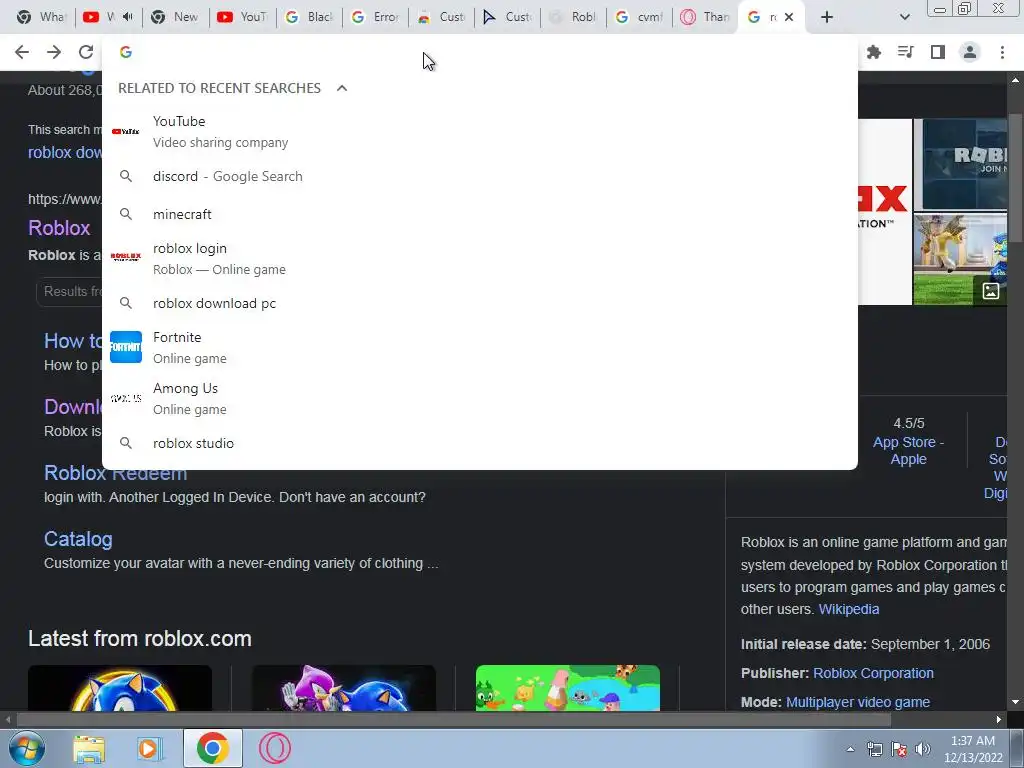1024x768 pixels.
Task: Show hidden system tray icons
Action: coord(850,749)
